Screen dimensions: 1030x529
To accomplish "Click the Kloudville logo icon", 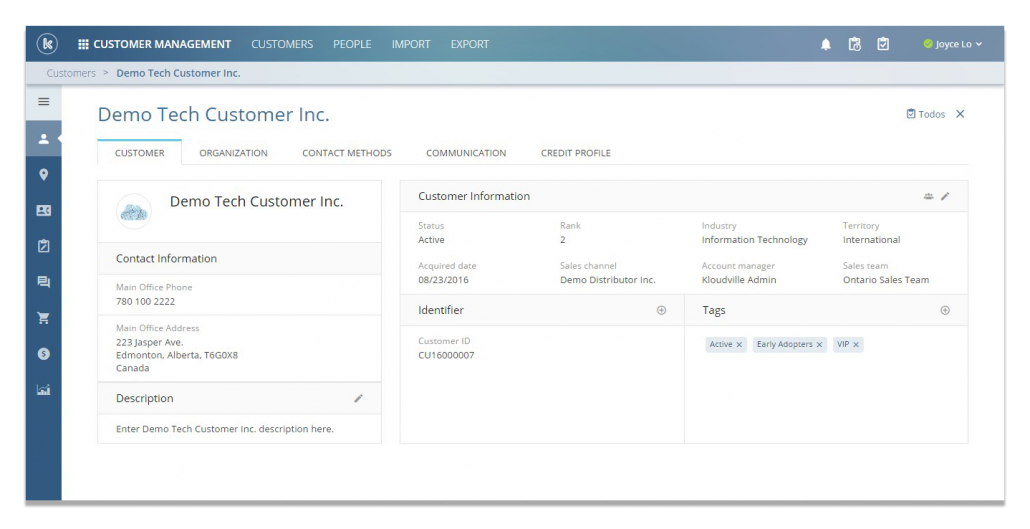I will 47,44.
